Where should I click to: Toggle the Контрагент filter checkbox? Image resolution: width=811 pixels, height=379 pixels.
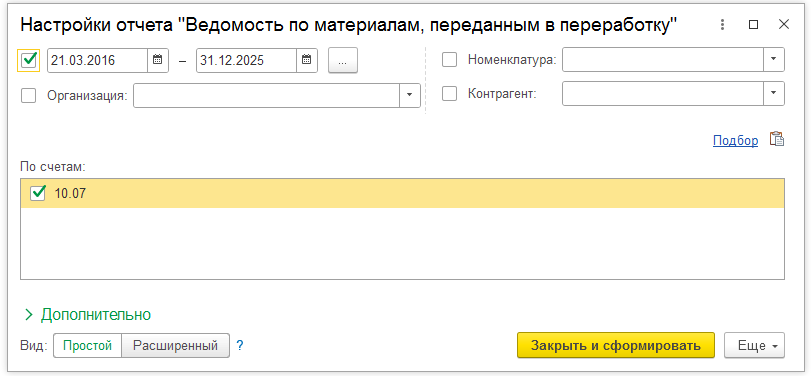click(x=449, y=94)
